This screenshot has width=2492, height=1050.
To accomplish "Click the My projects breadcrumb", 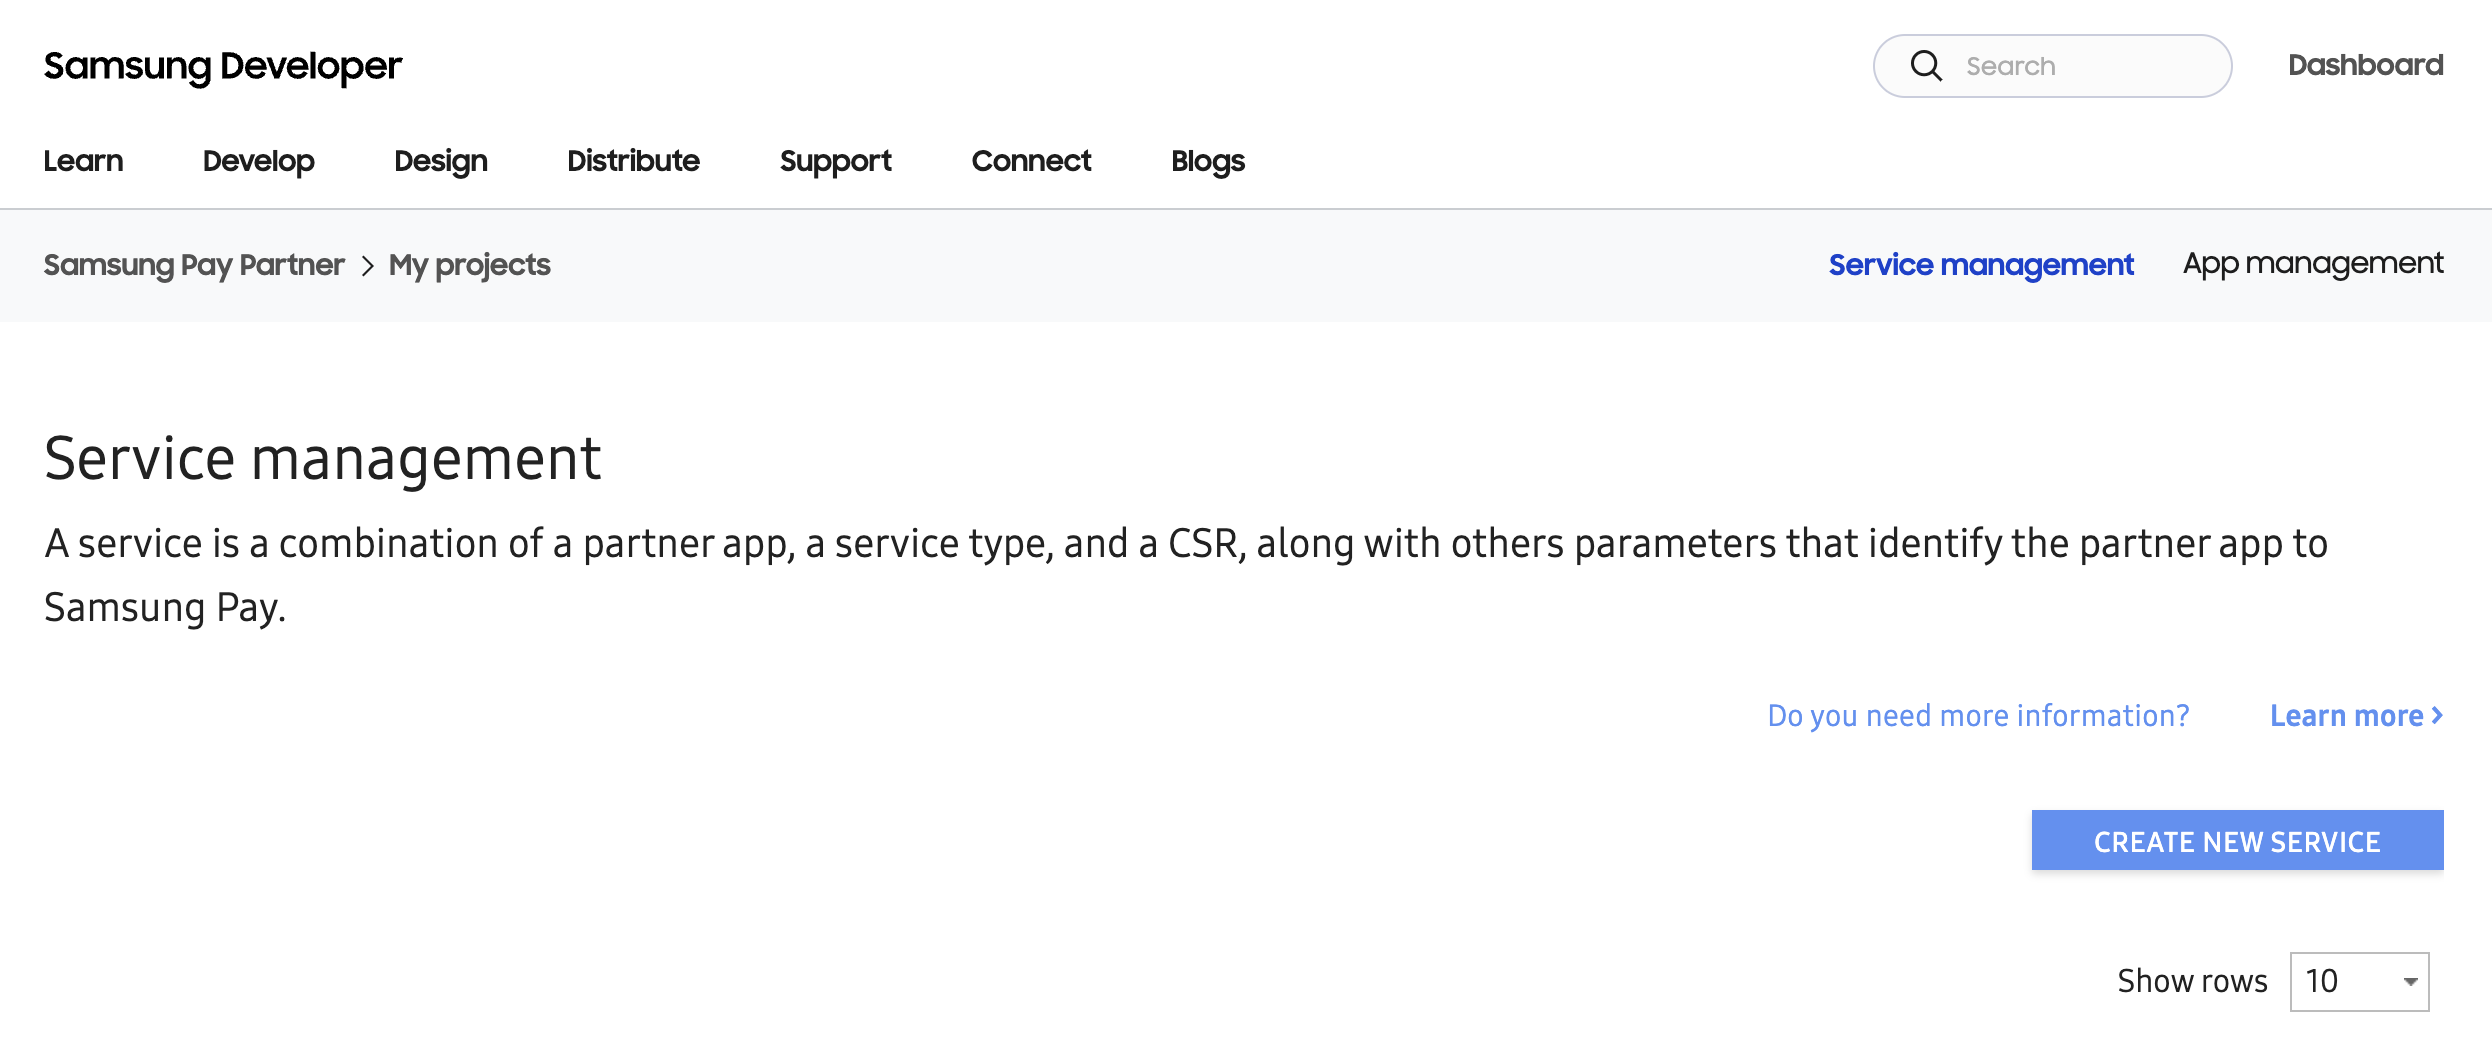I will [x=469, y=265].
